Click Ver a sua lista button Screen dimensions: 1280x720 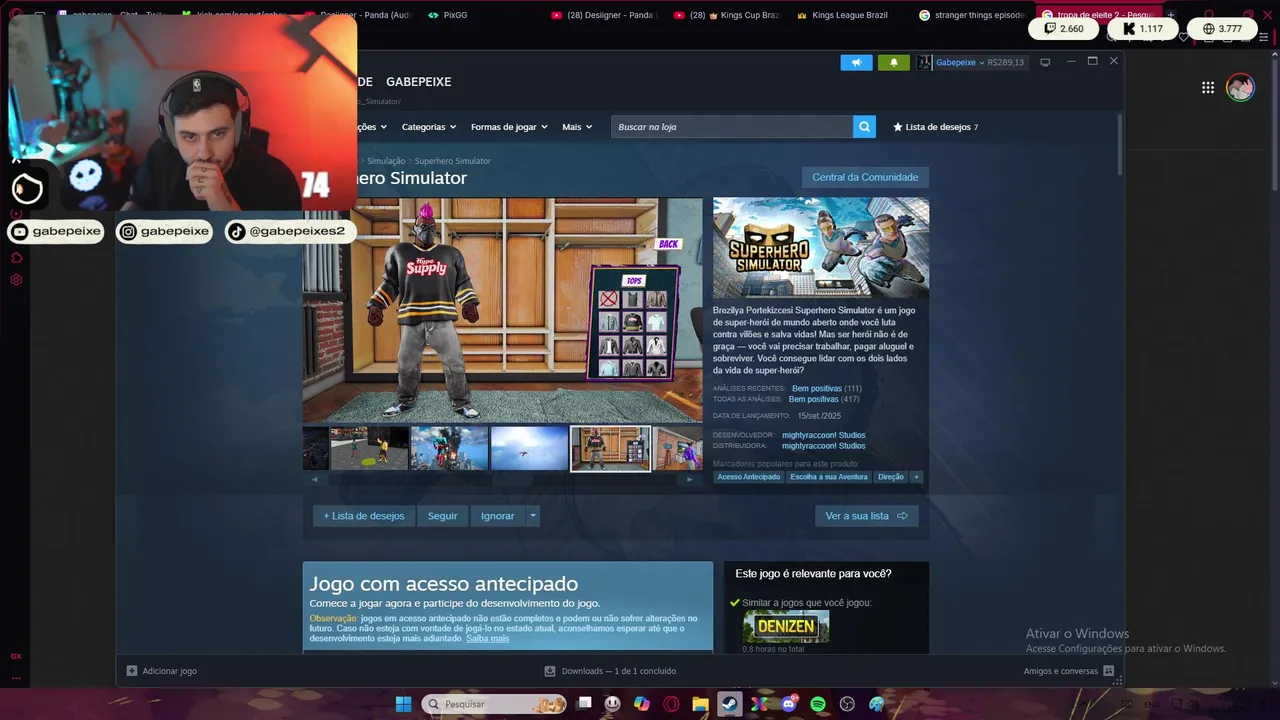866,516
